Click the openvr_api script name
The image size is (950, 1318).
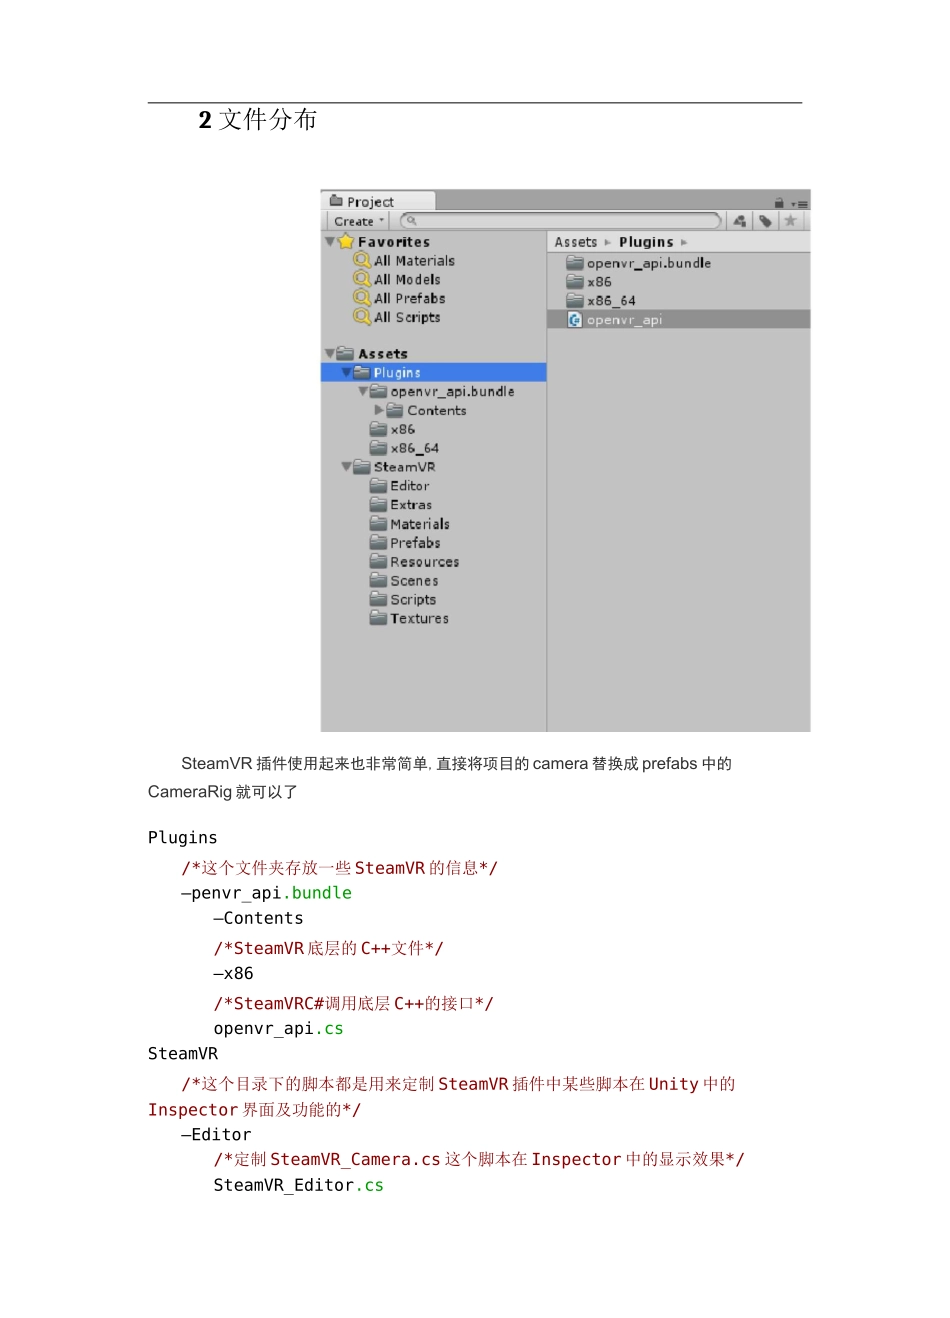[x=624, y=320]
